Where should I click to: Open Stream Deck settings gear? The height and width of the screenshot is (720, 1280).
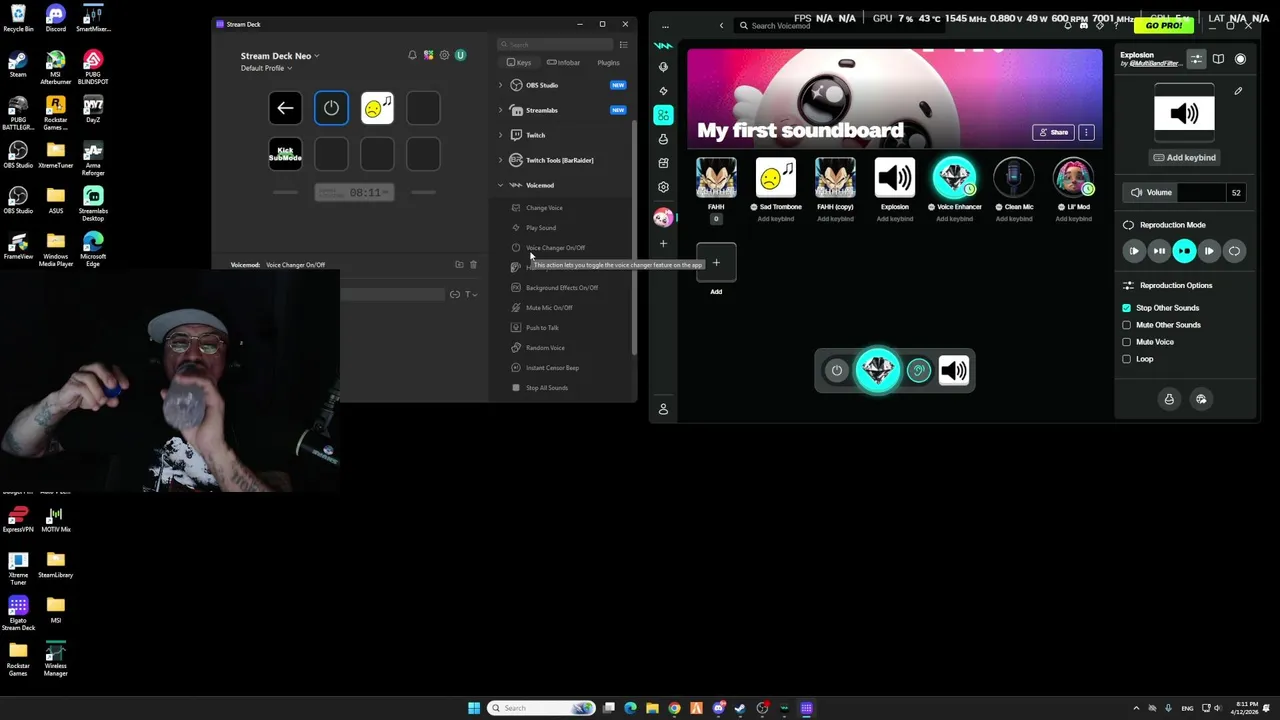click(x=444, y=55)
